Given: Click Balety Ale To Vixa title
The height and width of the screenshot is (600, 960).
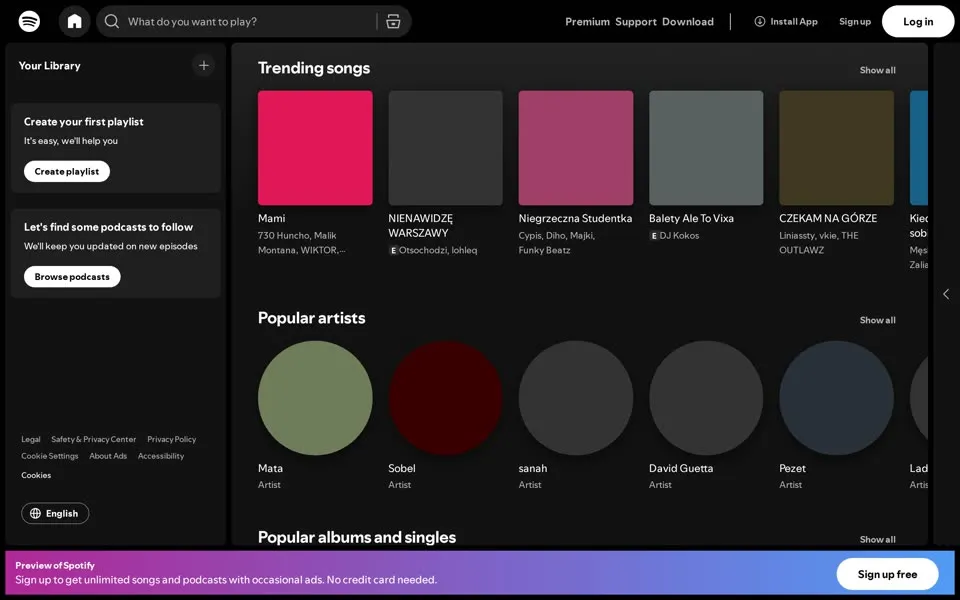Looking at the screenshot, I should (691, 219).
